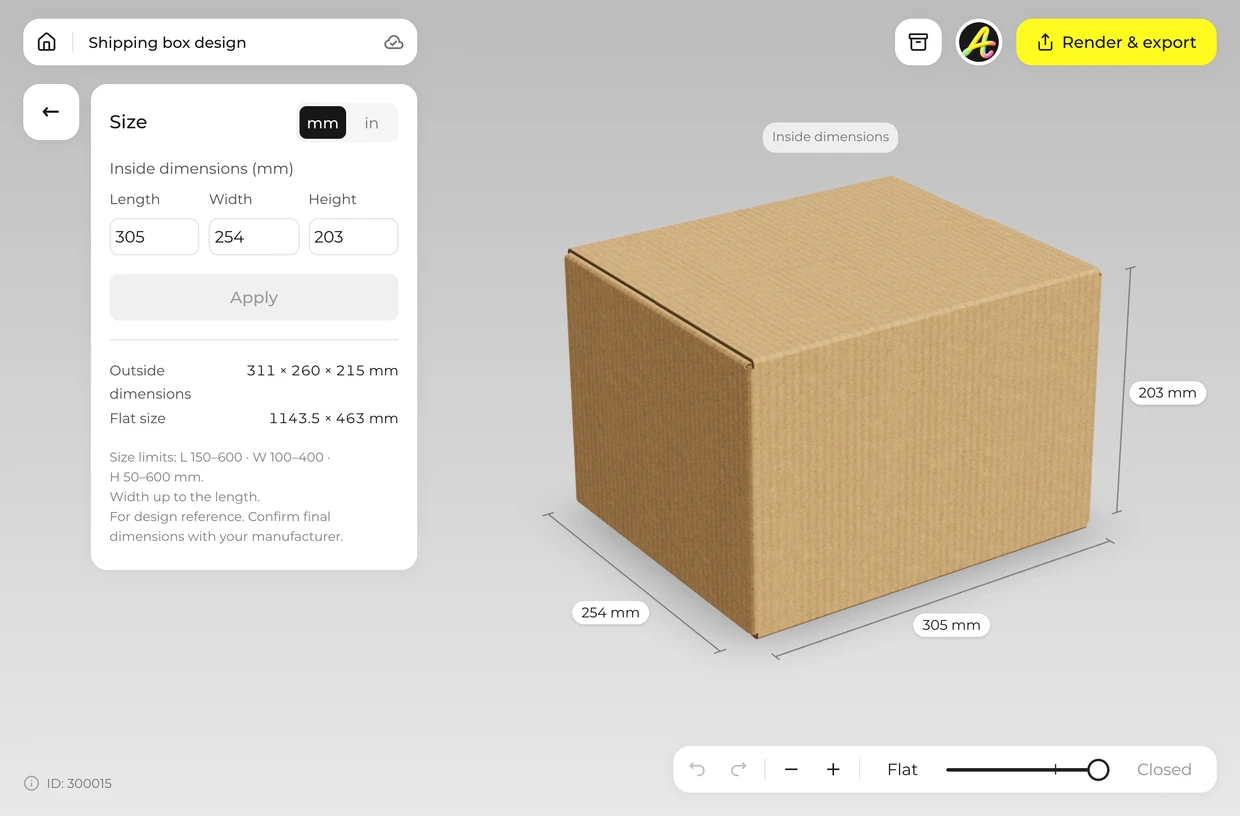Click the Width input field

[x=254, y=237]
